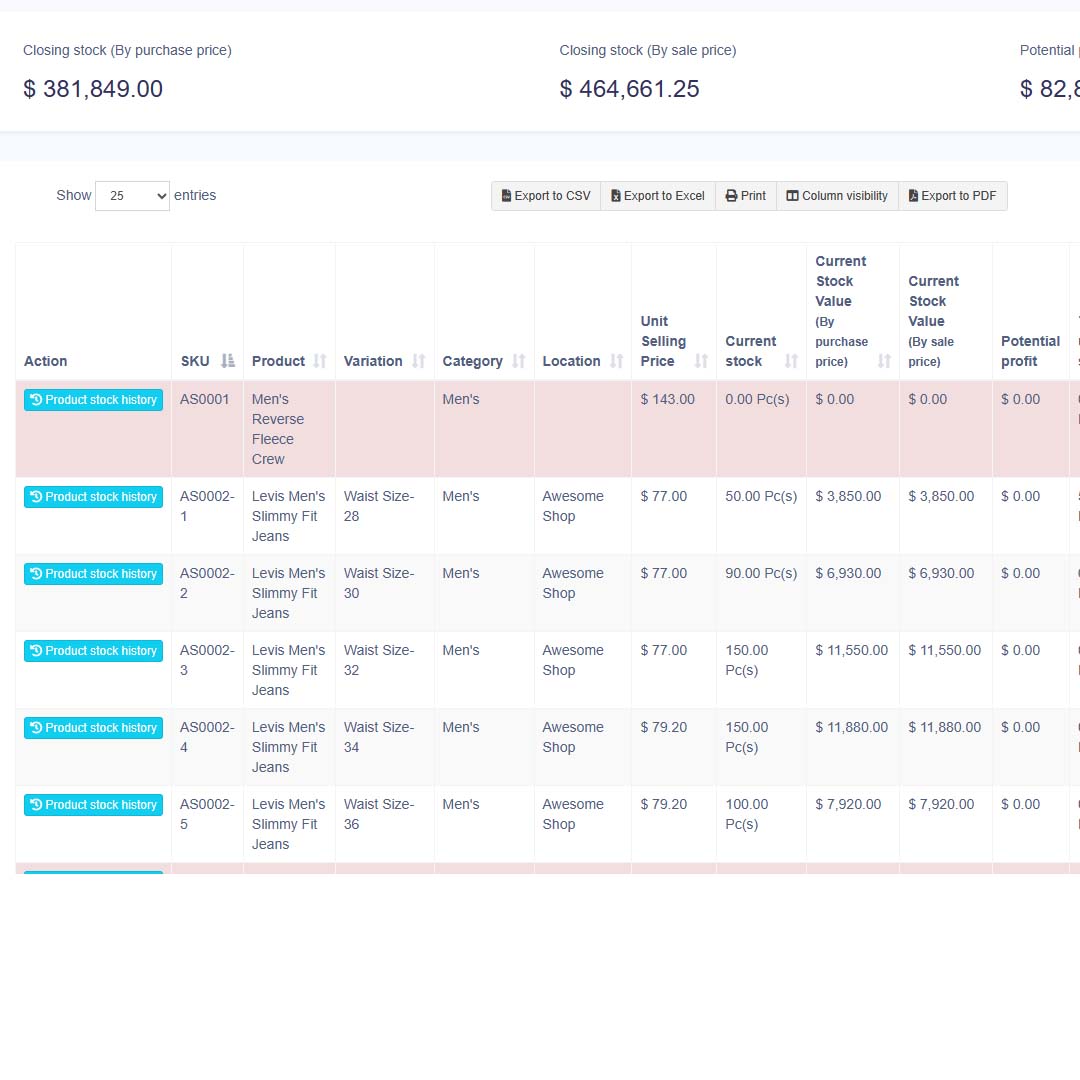View stock history for AS0002-1
This screenshot has height=1080, width=1080.
94,497
